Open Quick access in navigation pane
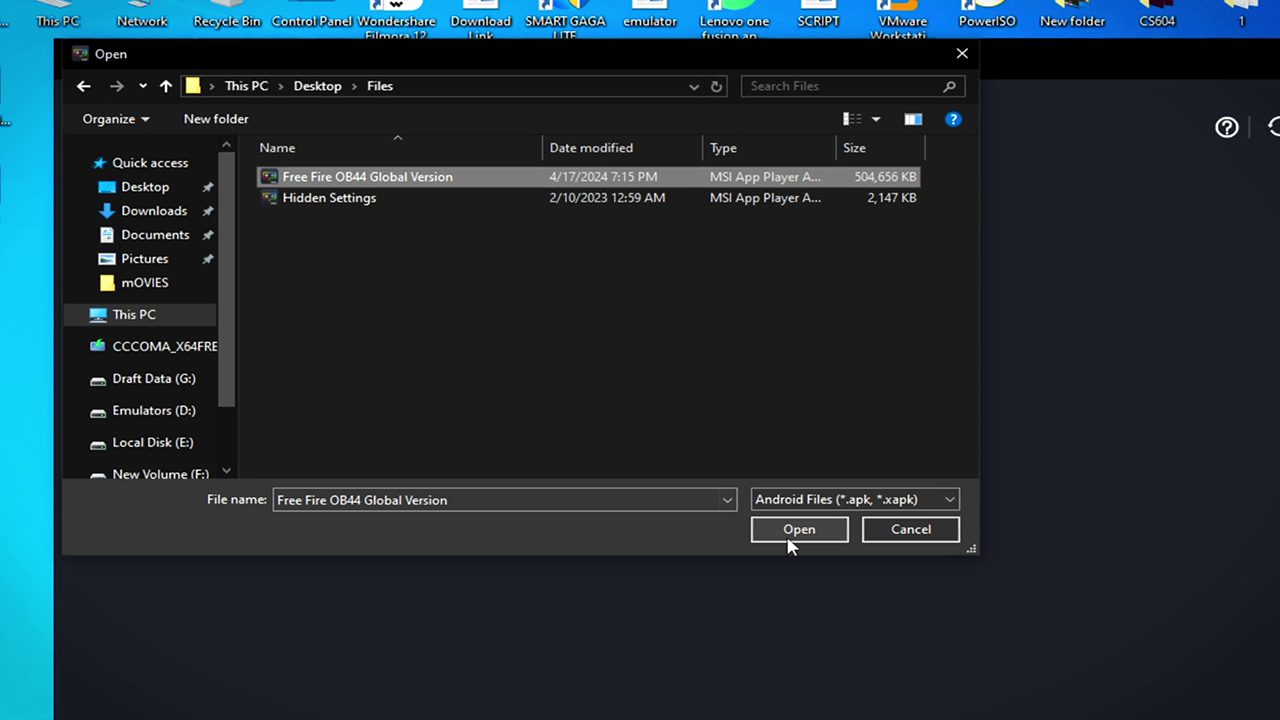Screen dimensions: 1280x720 tap(150, 163)
